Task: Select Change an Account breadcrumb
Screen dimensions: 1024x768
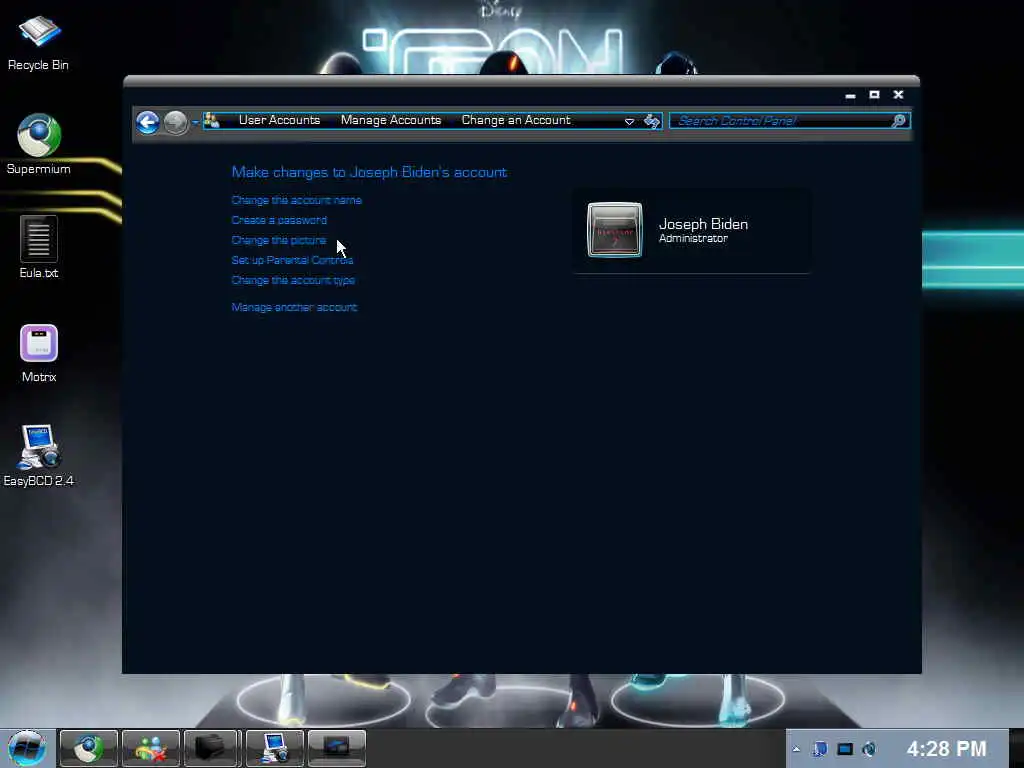Action: pos(516,120)
